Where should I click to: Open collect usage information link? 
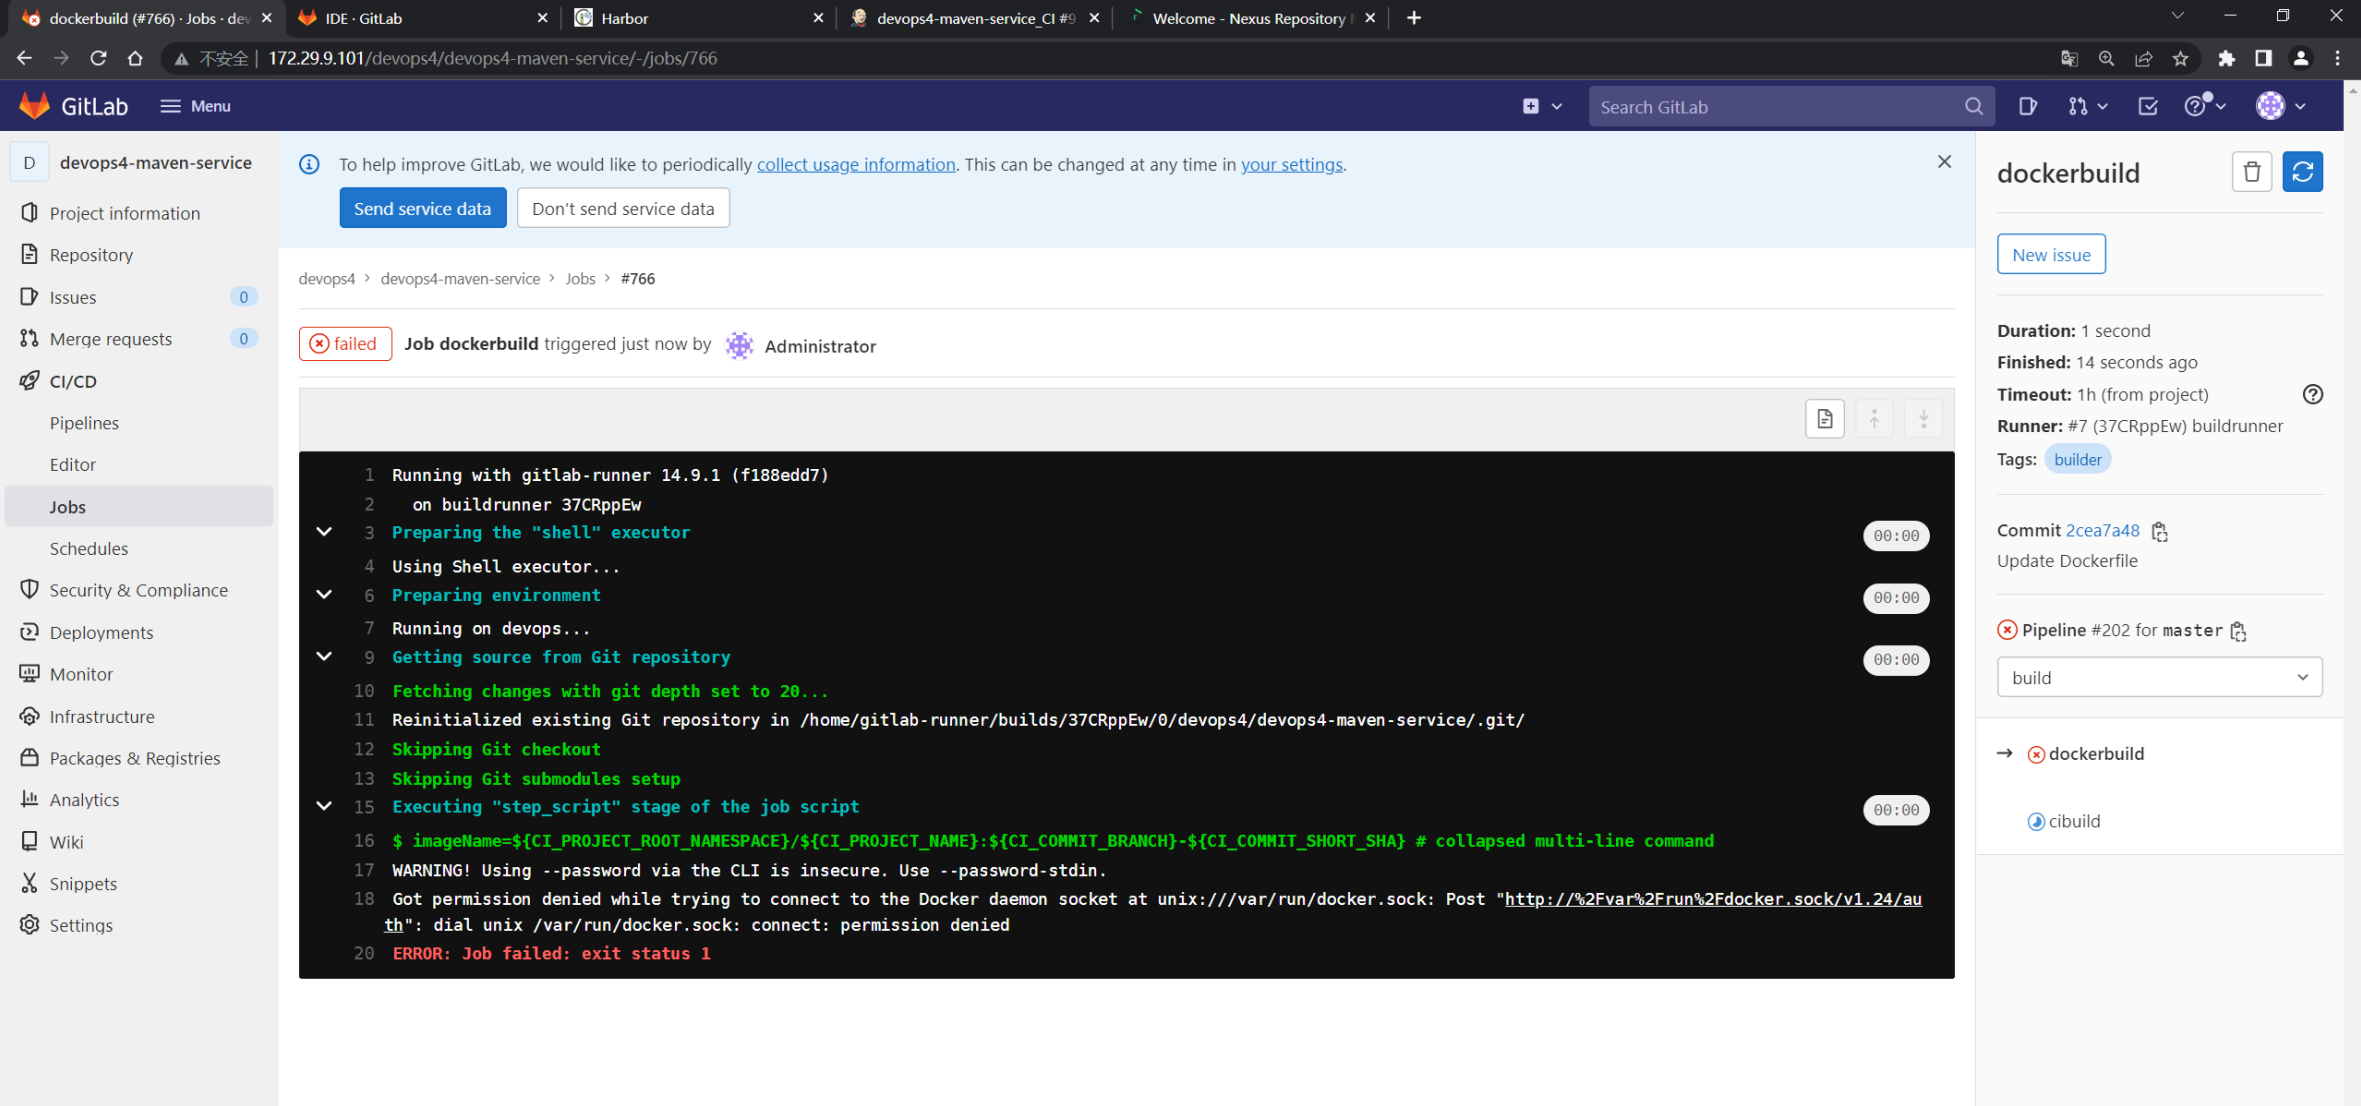click(x=856, y=164)
